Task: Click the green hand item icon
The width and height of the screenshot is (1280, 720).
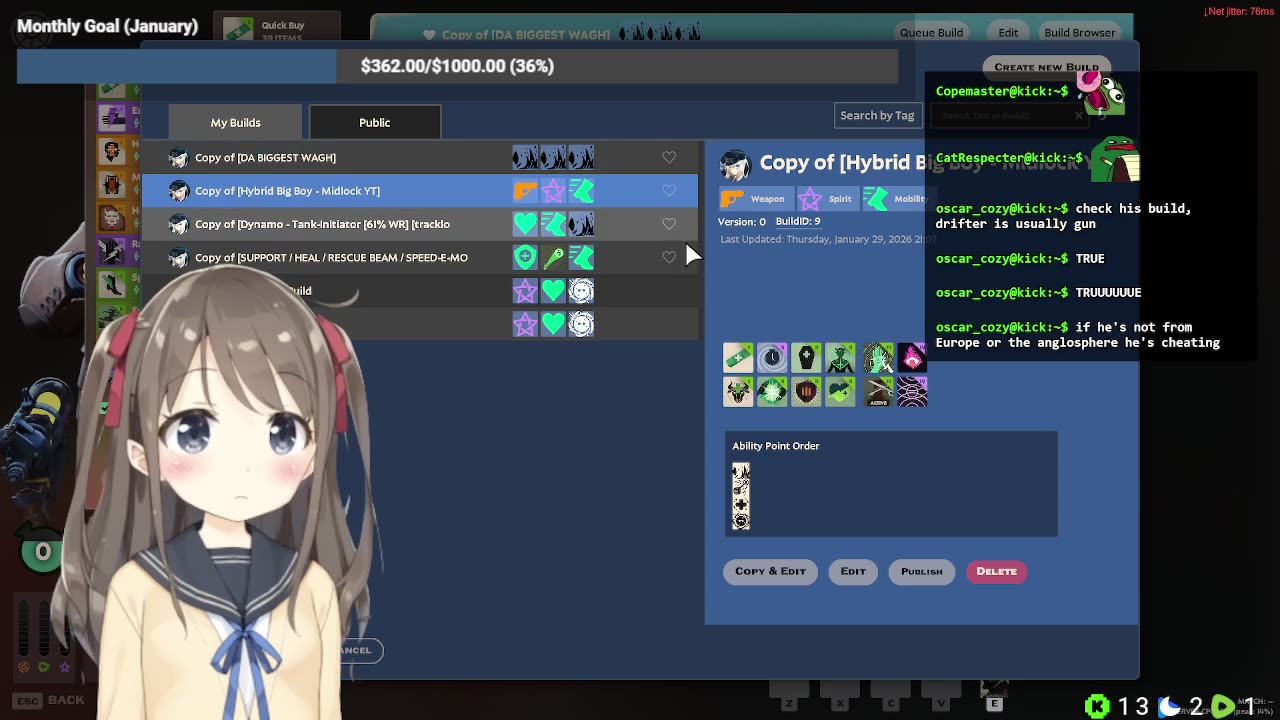Action: (x=878, y=357)
